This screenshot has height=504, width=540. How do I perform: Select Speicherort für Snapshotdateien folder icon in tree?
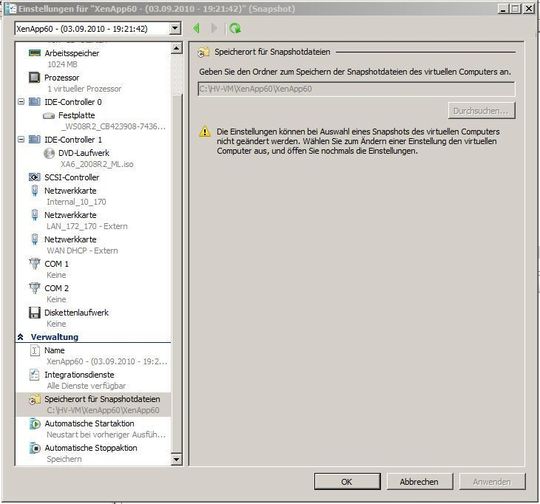point(34,399)
